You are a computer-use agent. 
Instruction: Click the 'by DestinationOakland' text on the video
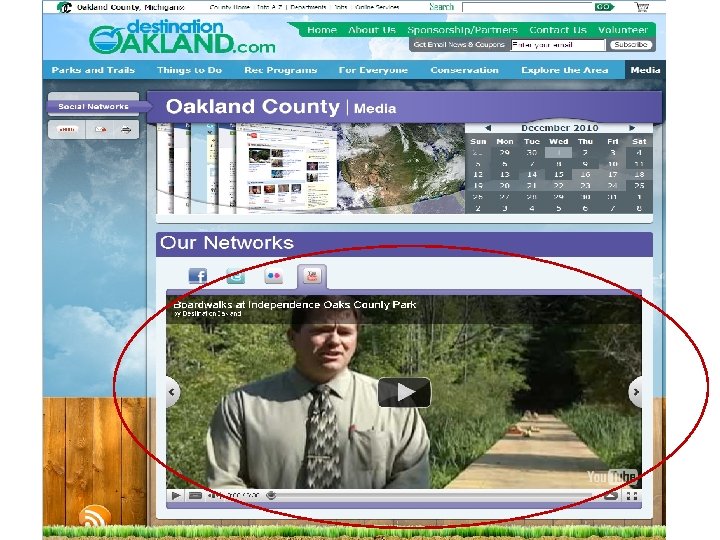tap(208, 314)
